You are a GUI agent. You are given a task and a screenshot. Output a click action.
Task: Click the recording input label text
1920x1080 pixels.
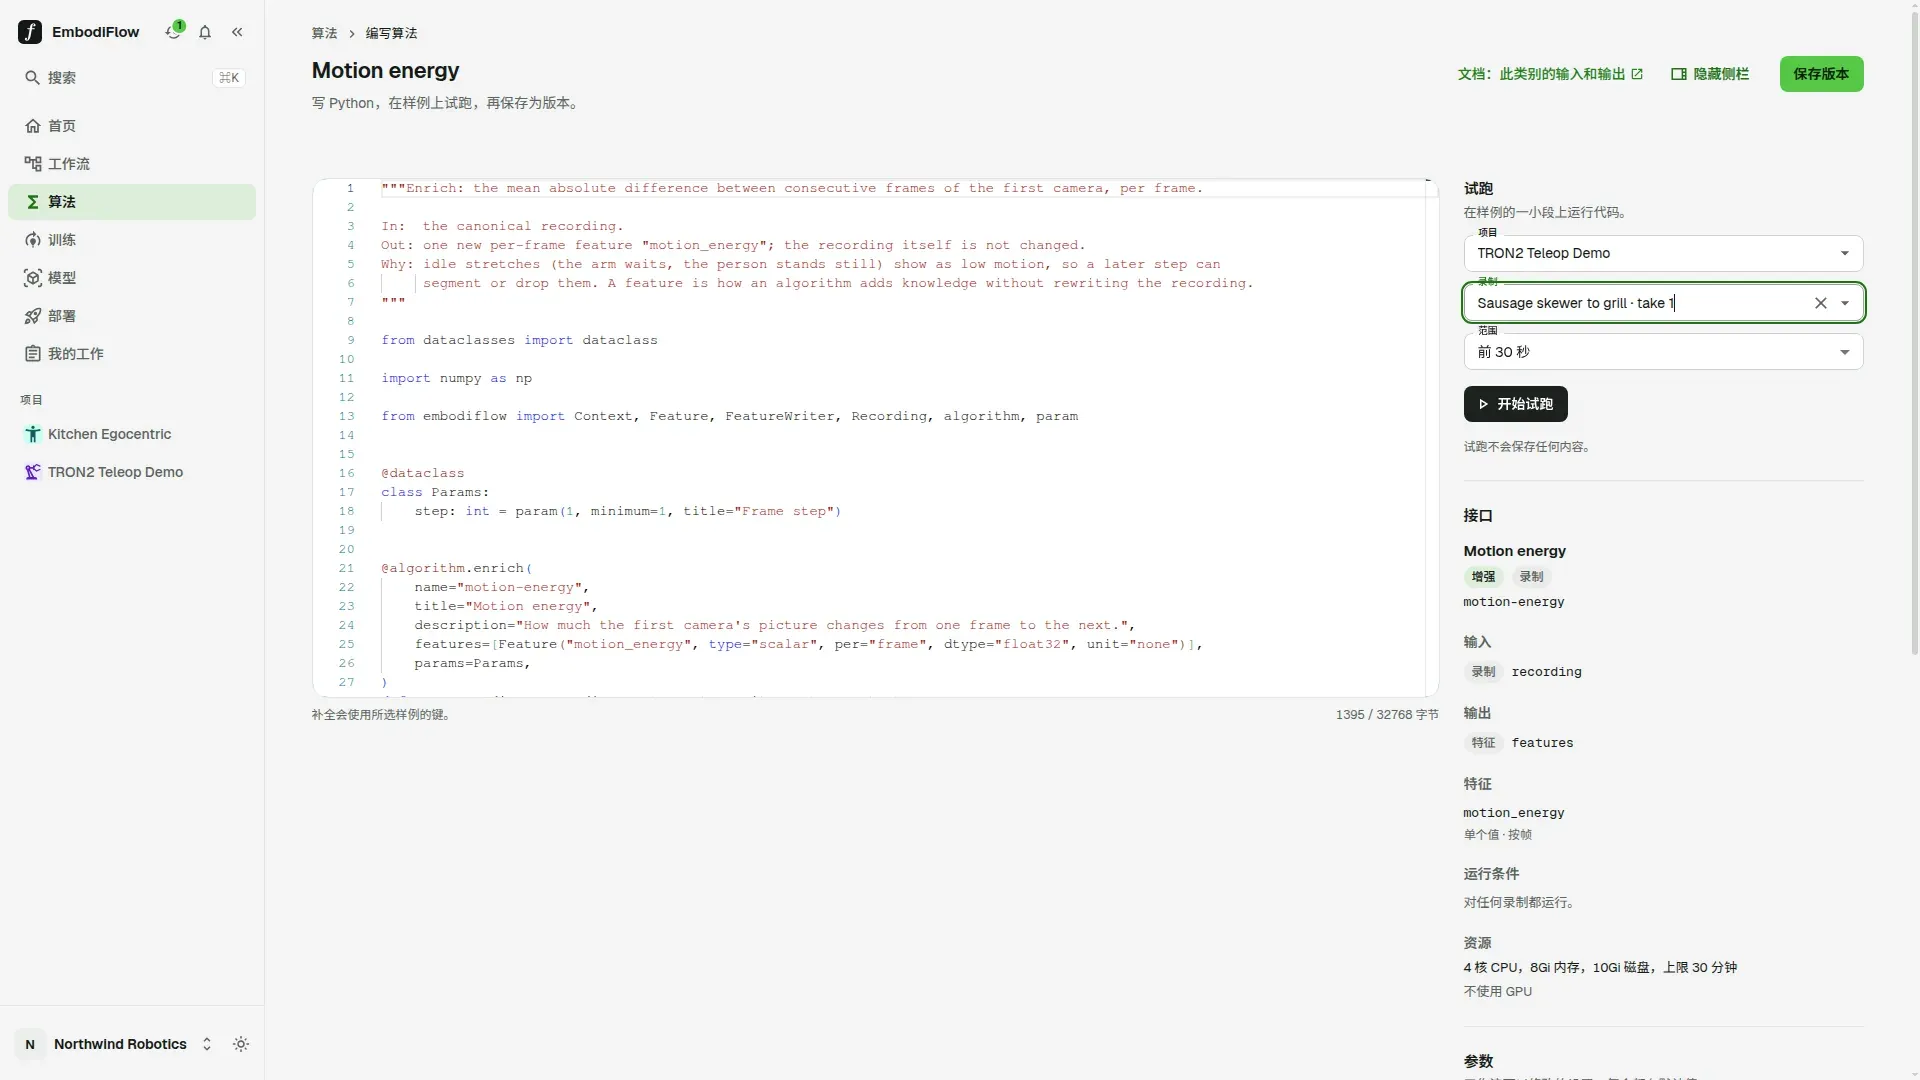click(x=1546, y=672)
